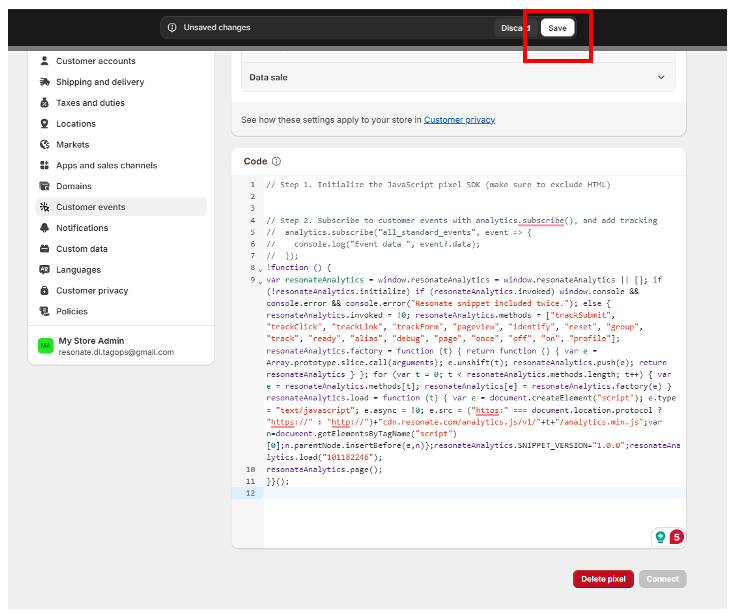Click line number 4 in gutter
This screenshot has height=615, width=735.
(x=253, y=220)
